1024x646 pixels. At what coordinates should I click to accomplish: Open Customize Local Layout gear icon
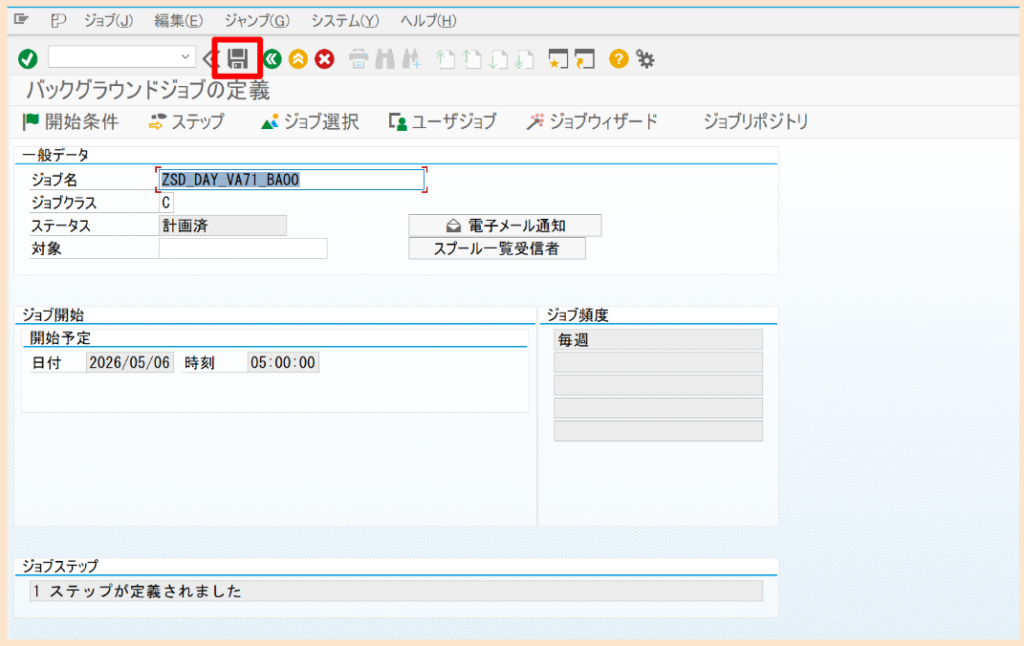point(645,59)
